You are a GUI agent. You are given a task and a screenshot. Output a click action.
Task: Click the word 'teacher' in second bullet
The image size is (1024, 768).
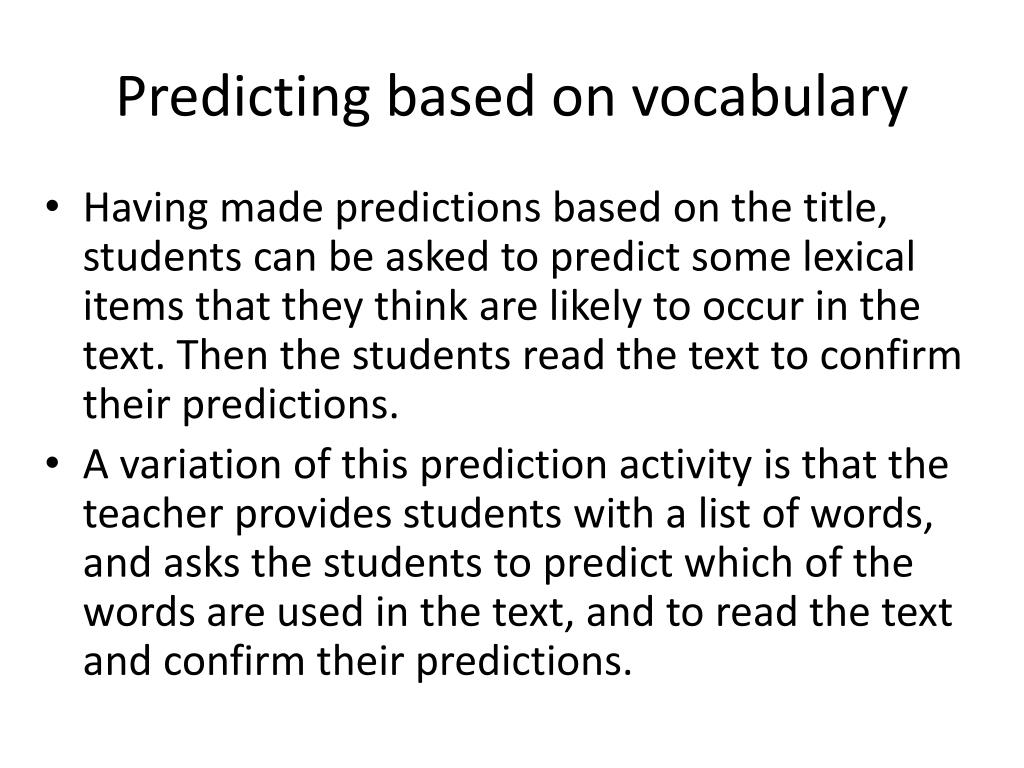click(153, 514)
